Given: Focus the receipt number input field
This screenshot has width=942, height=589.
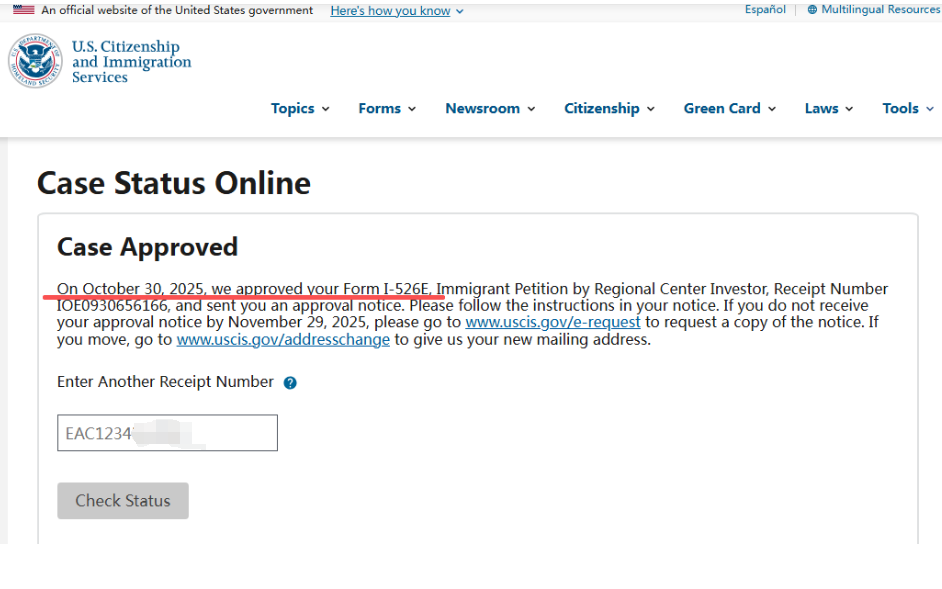Looking at the screenshot, I should pyautogui.click(x=167, y=433).
